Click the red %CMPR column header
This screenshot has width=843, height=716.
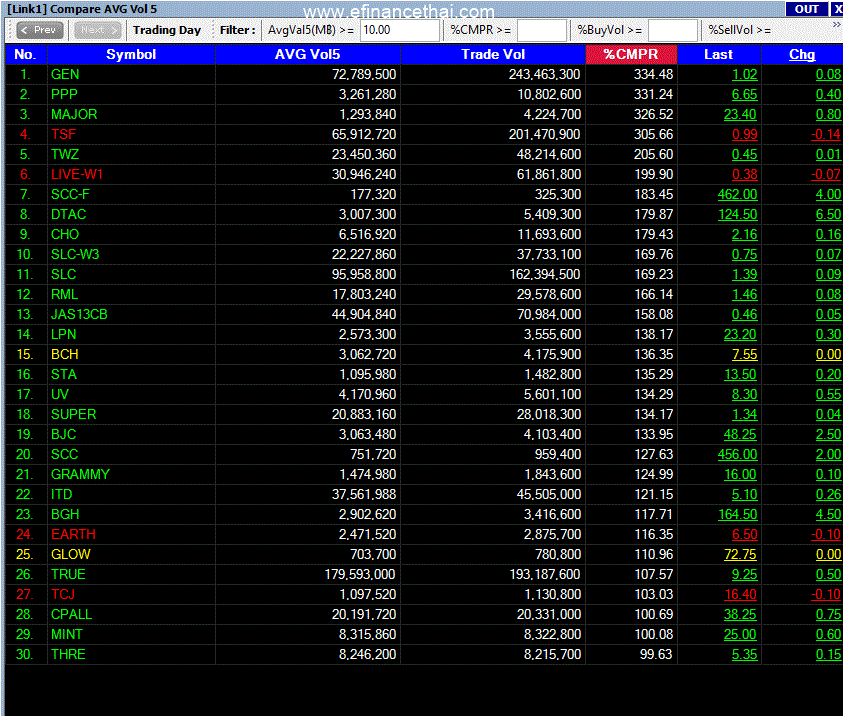pyautogui.click(x=631, y=54)
